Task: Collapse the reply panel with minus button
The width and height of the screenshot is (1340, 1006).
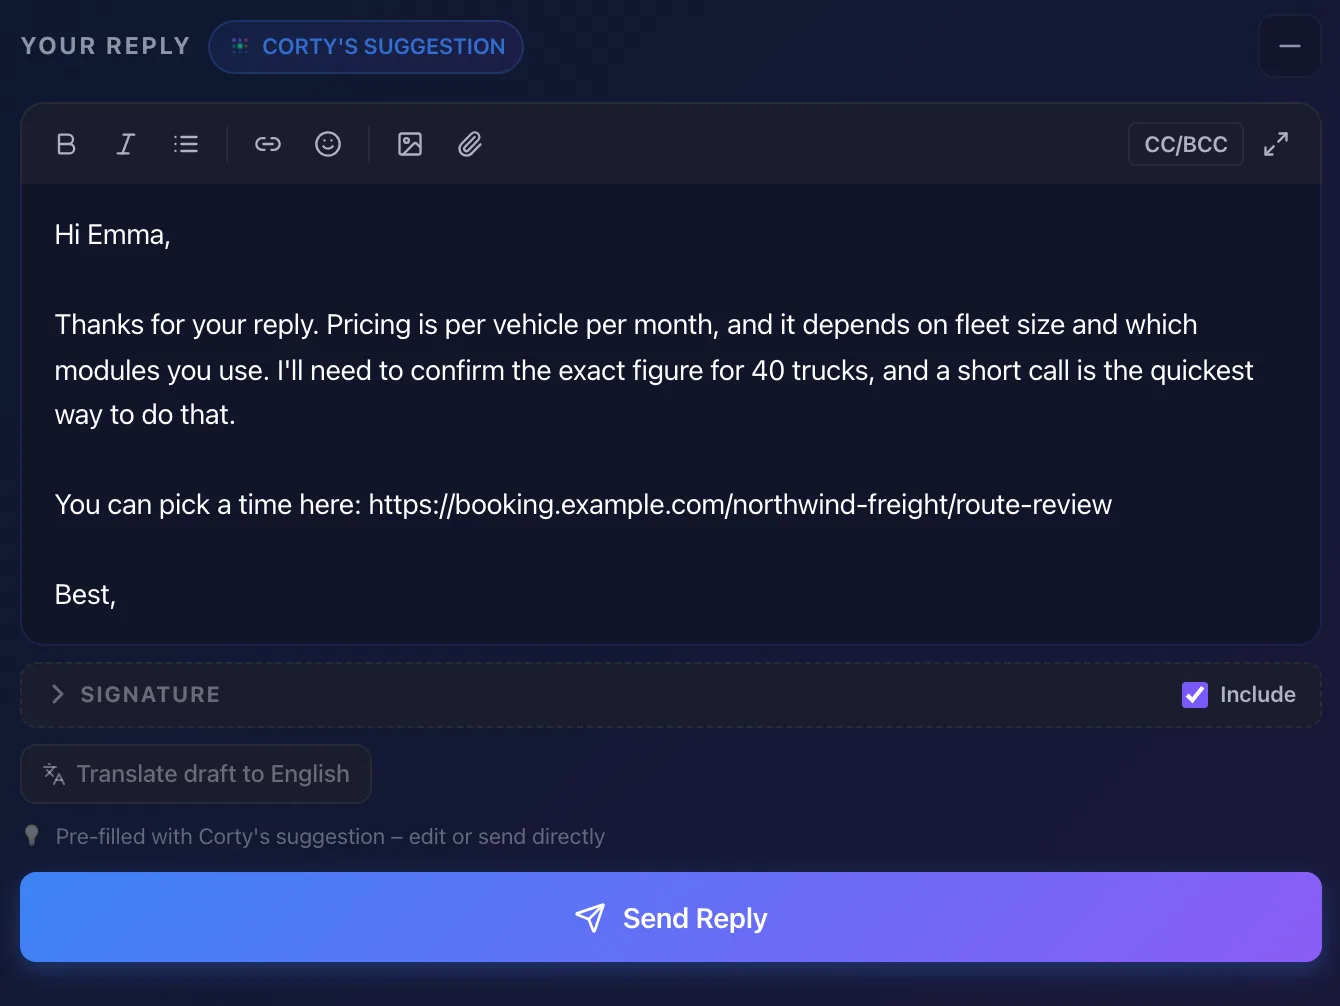Action: click(x=1290, y=46)
